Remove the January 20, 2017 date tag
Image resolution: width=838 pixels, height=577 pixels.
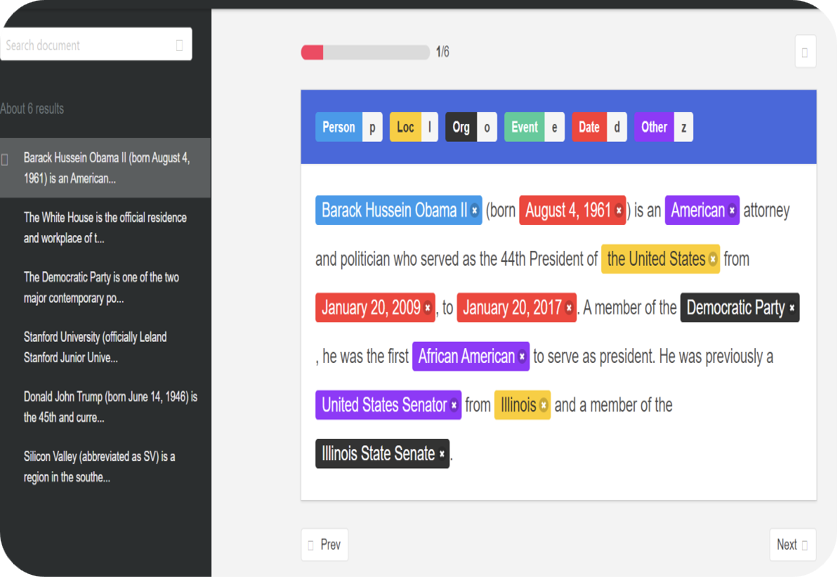(x=569, y=308)
